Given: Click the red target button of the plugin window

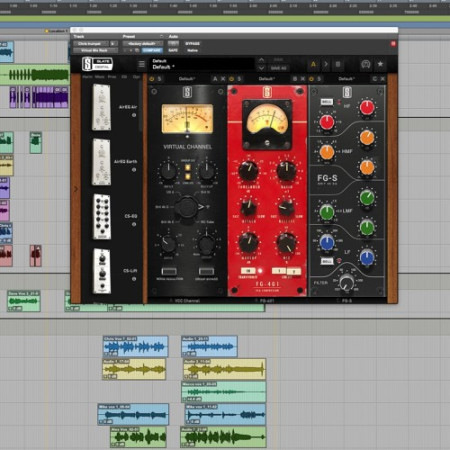Looking at the screenshot, I should tap(393, 44).
